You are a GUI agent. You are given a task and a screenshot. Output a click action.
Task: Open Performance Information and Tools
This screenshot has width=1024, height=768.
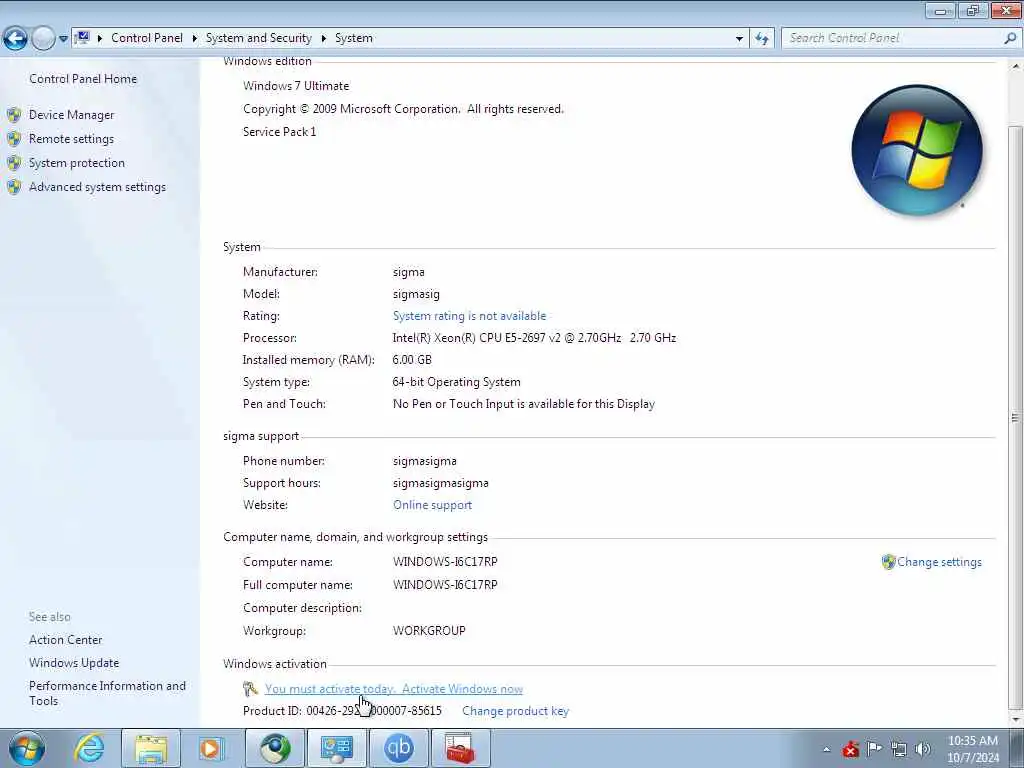coord(107,693)
